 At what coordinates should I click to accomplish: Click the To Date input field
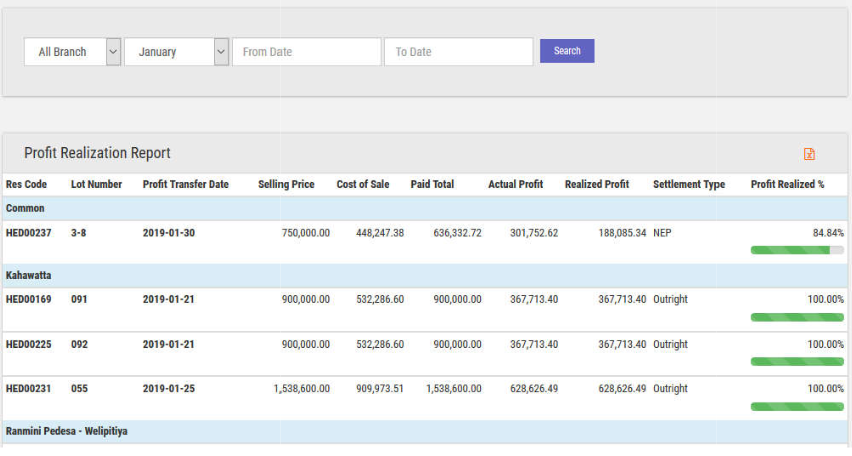pyautogui.click(x=458, y=52)
